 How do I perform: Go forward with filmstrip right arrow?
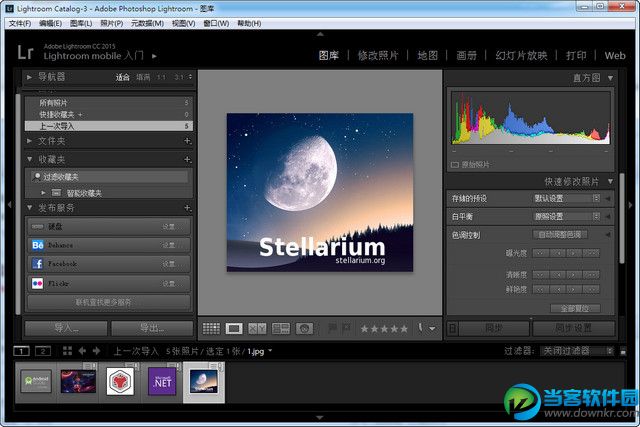(x=96, y=351)
